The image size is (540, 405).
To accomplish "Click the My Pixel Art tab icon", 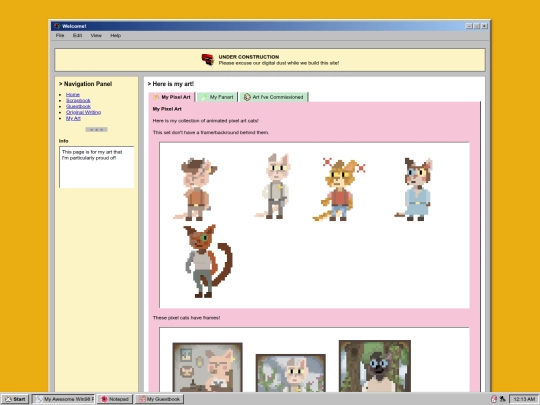I will (156, 97).
